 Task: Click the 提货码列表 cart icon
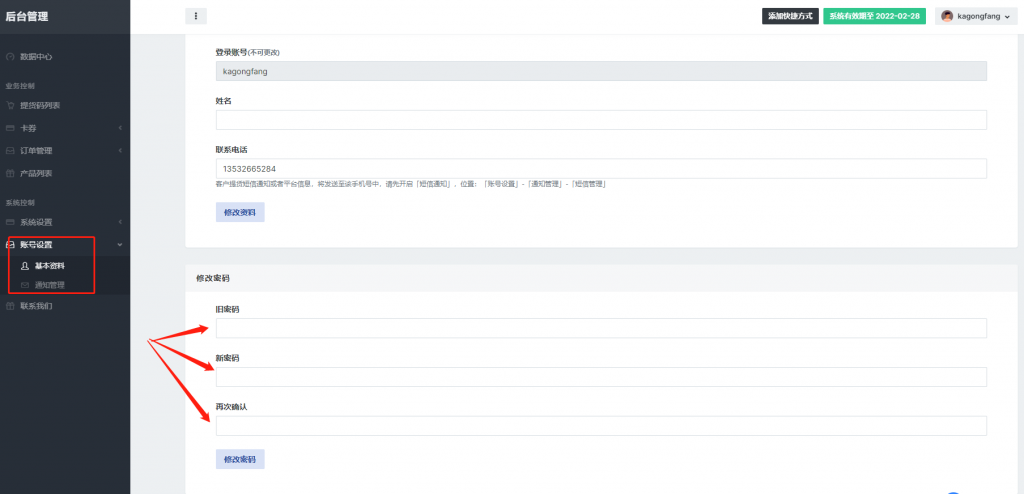(x=10, y=105)
